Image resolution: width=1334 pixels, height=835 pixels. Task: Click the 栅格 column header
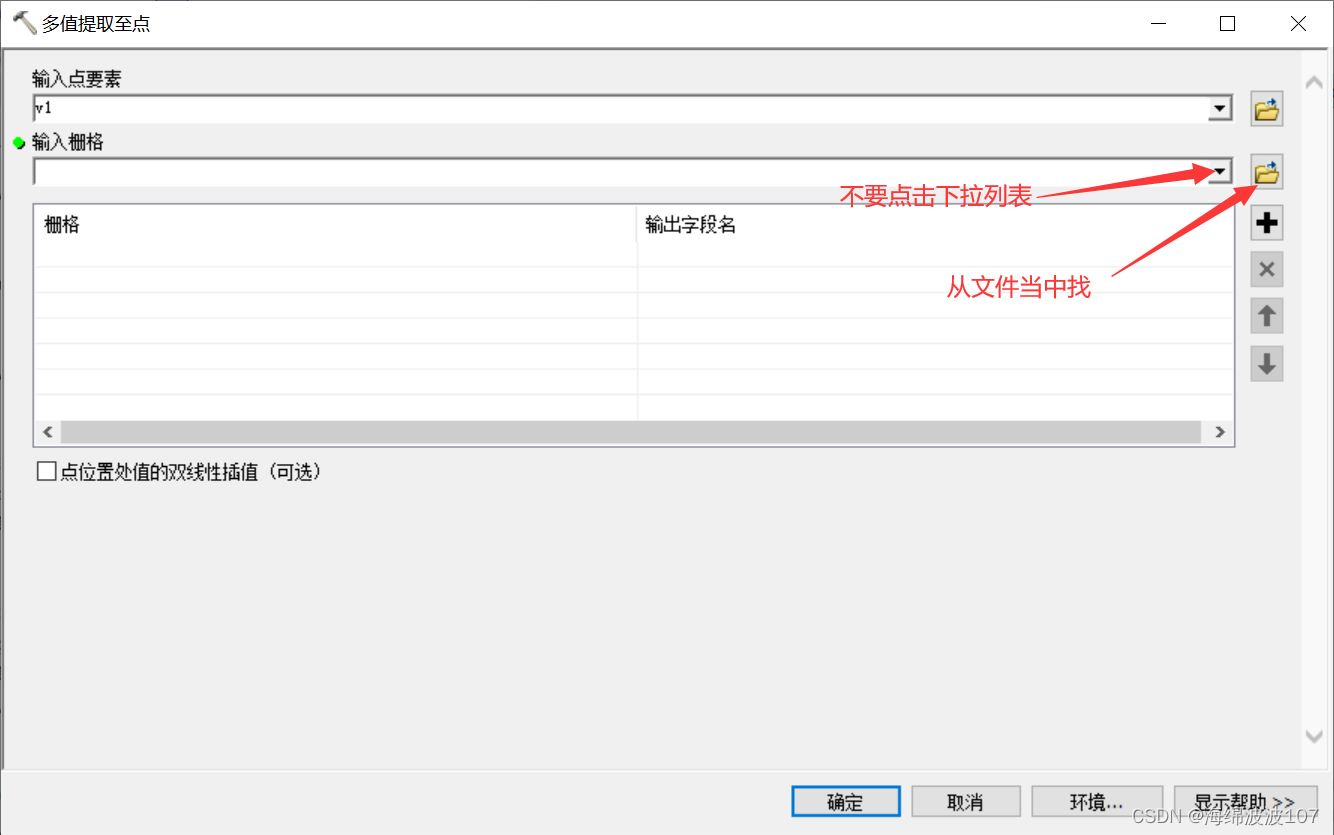(x=336, y=225)
